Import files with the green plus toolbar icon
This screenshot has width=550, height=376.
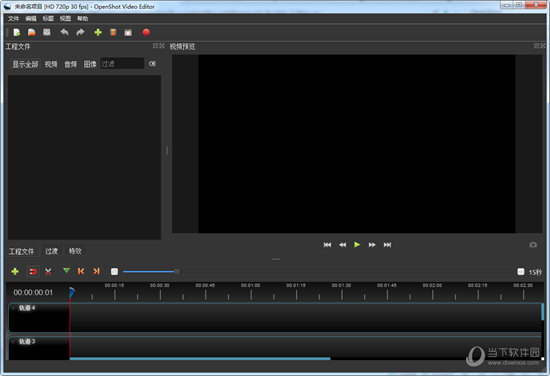click(x=98, y=33)
